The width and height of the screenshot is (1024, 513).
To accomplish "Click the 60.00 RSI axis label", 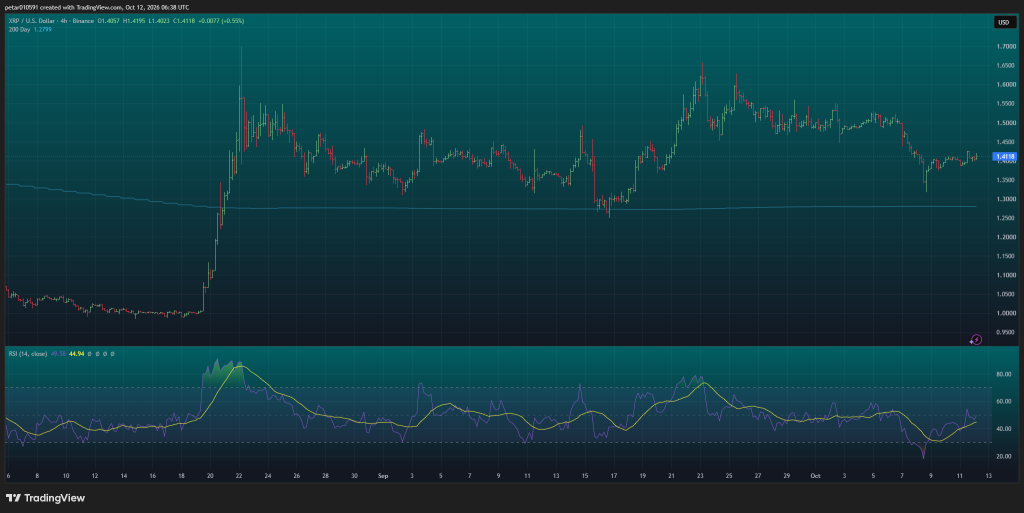I will (x=1004, y=402).
